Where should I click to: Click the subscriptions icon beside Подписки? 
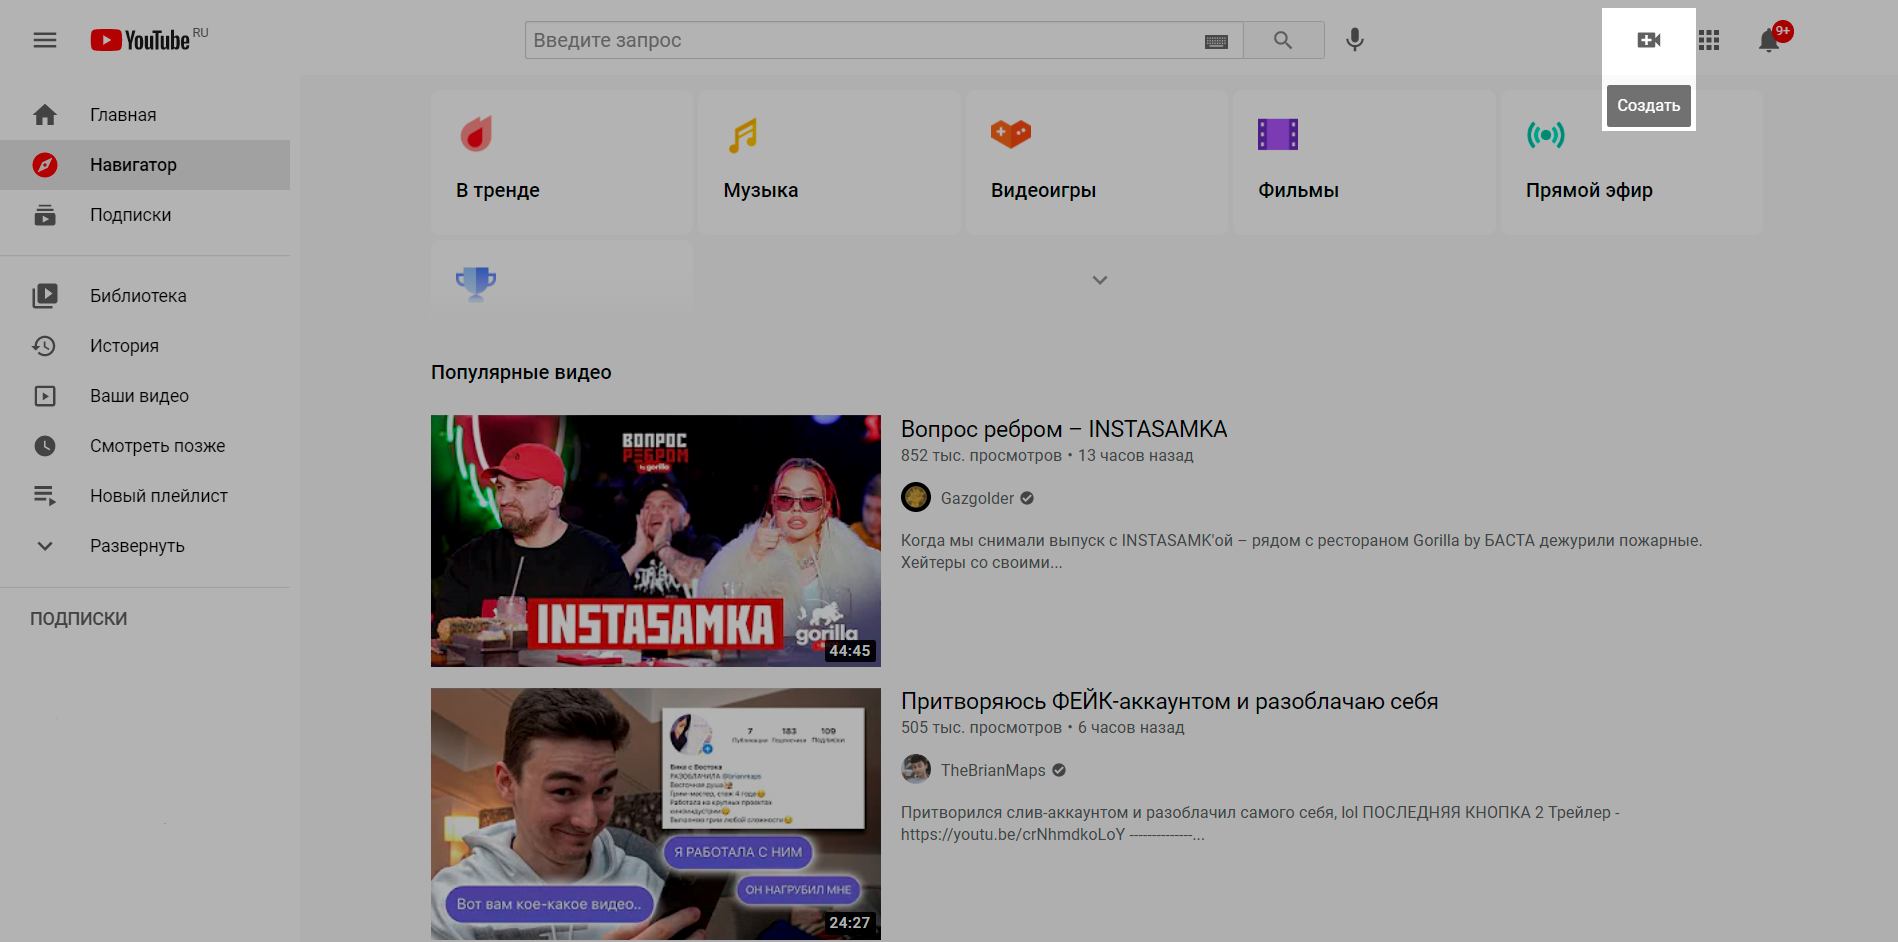(45, 215)
